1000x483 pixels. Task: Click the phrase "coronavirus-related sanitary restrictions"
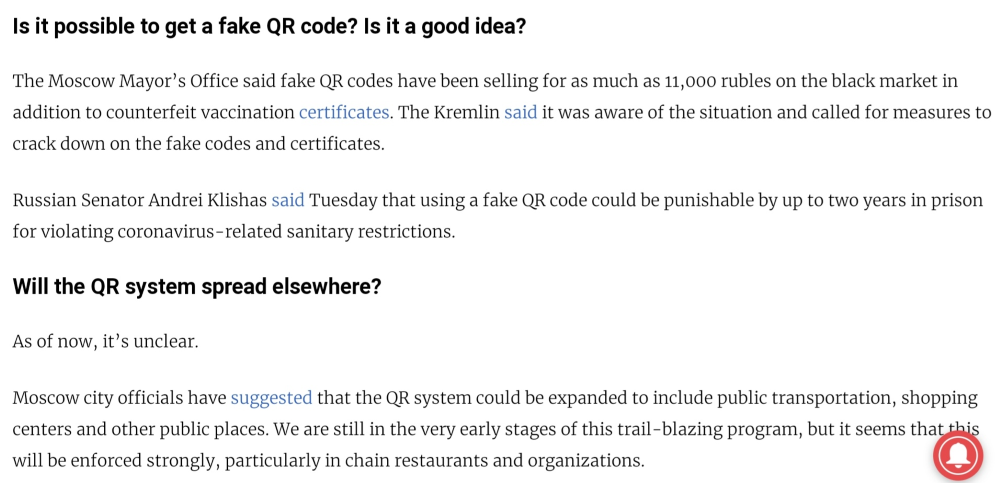[286, 232]
